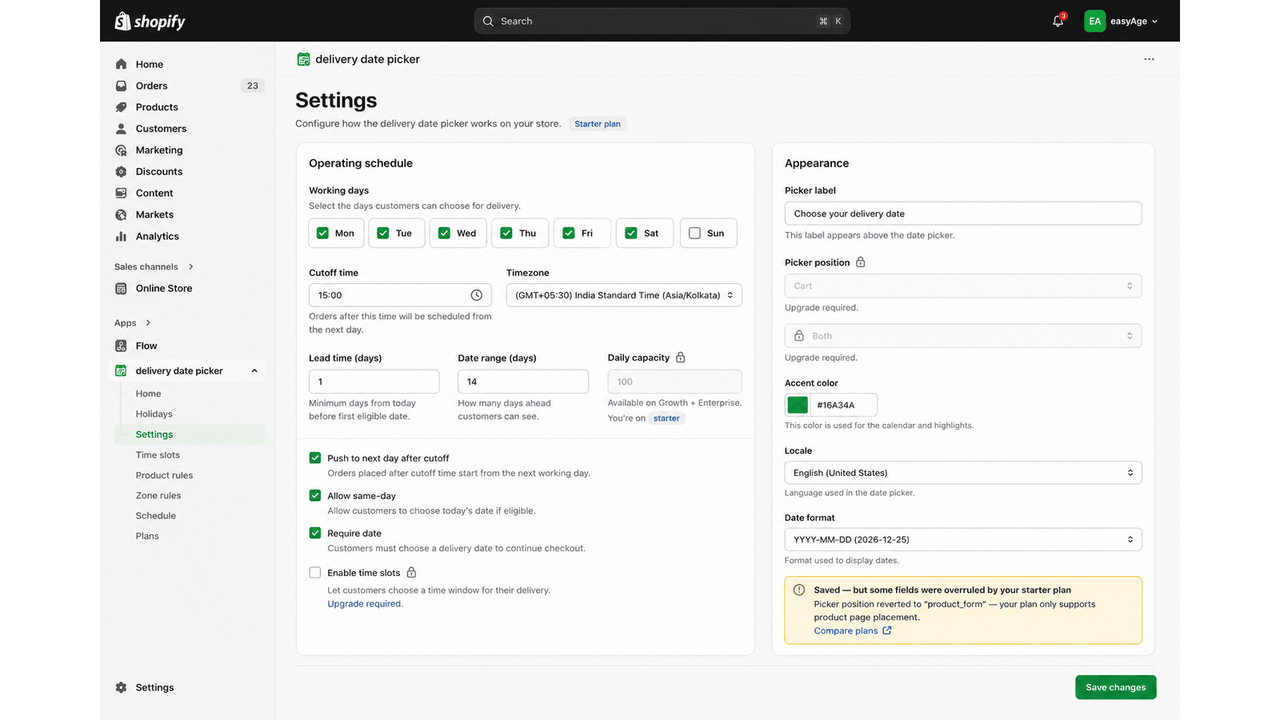The height and width of the screenshot is (720, 1280).
Task: Click the search magnifier icon
Action: coord(488,21)
